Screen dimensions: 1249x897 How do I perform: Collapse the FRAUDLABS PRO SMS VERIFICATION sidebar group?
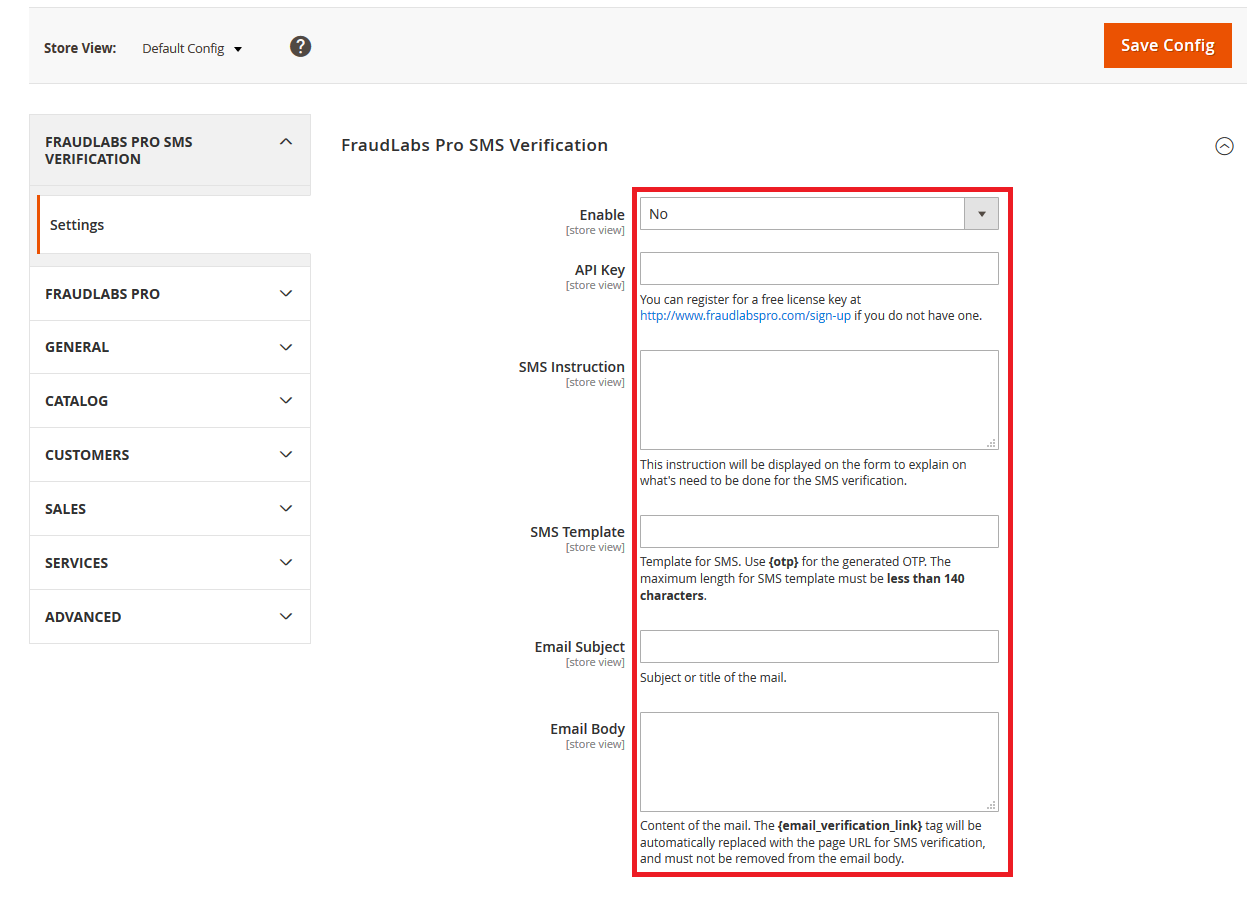170,150
